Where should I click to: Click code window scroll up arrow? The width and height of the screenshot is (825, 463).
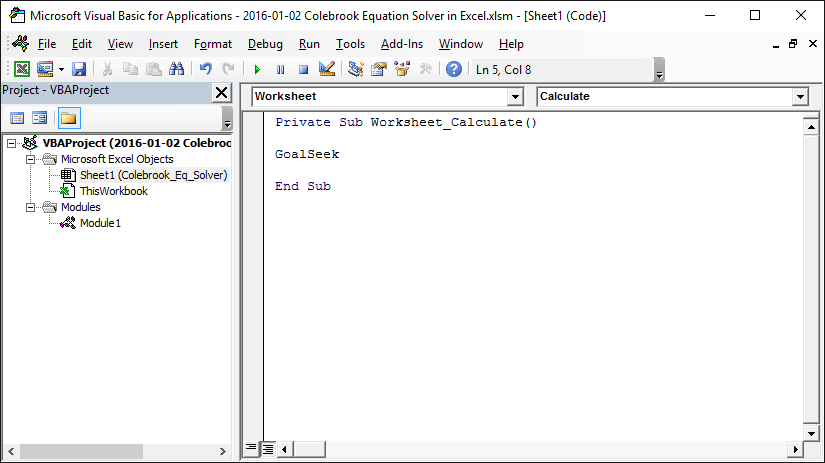(811, 127)
